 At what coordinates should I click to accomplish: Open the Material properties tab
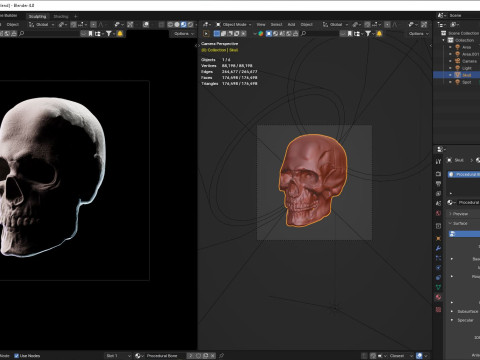438,297
